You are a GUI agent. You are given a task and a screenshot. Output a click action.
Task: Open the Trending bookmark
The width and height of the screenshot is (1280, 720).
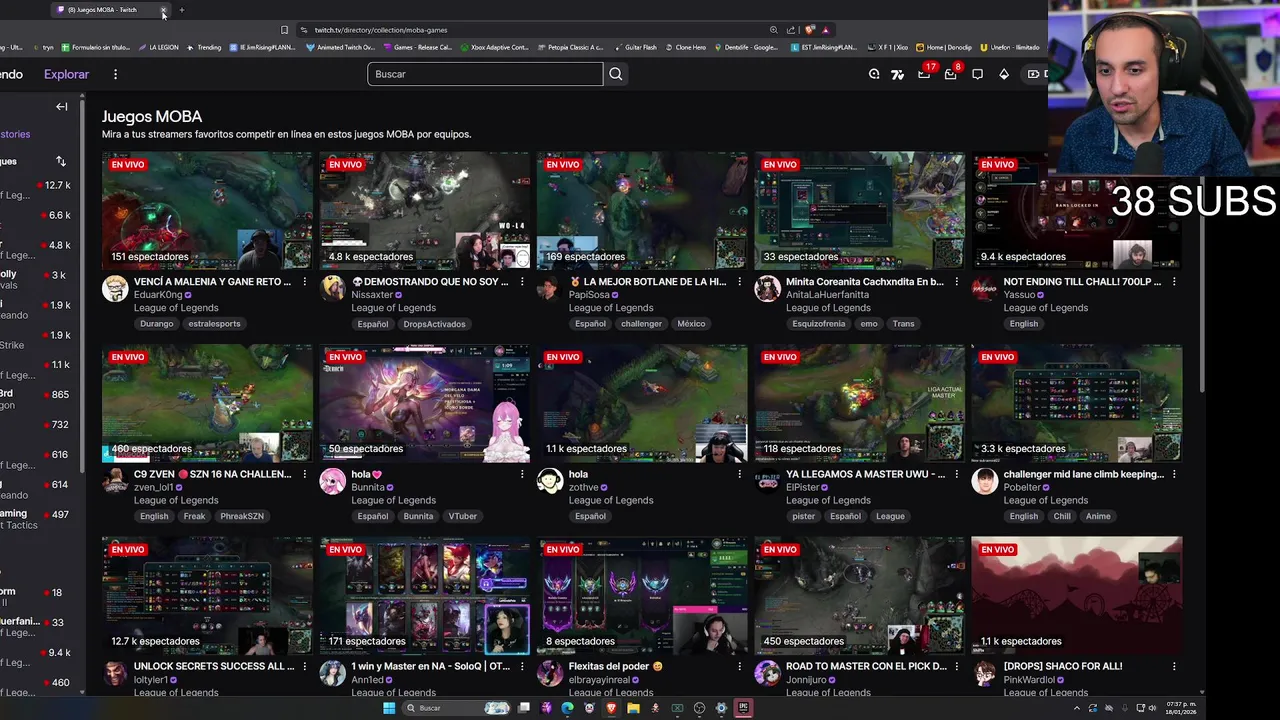coord(204,47)
